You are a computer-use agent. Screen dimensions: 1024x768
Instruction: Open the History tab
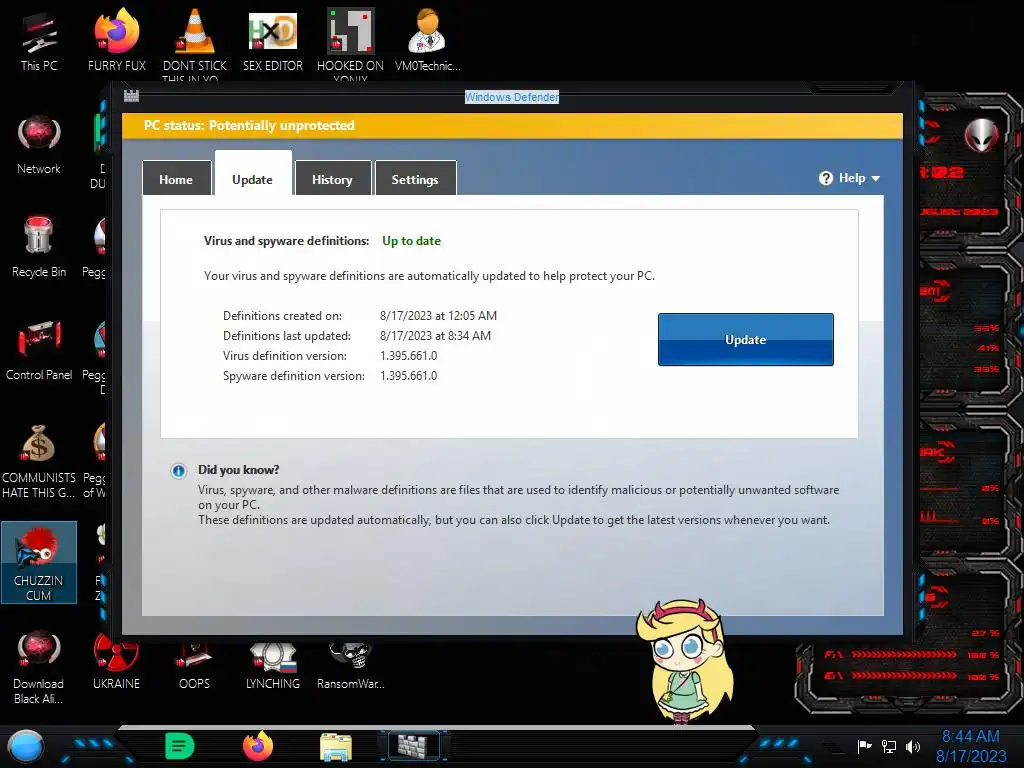pyautogui.click(x=332, y=178)
